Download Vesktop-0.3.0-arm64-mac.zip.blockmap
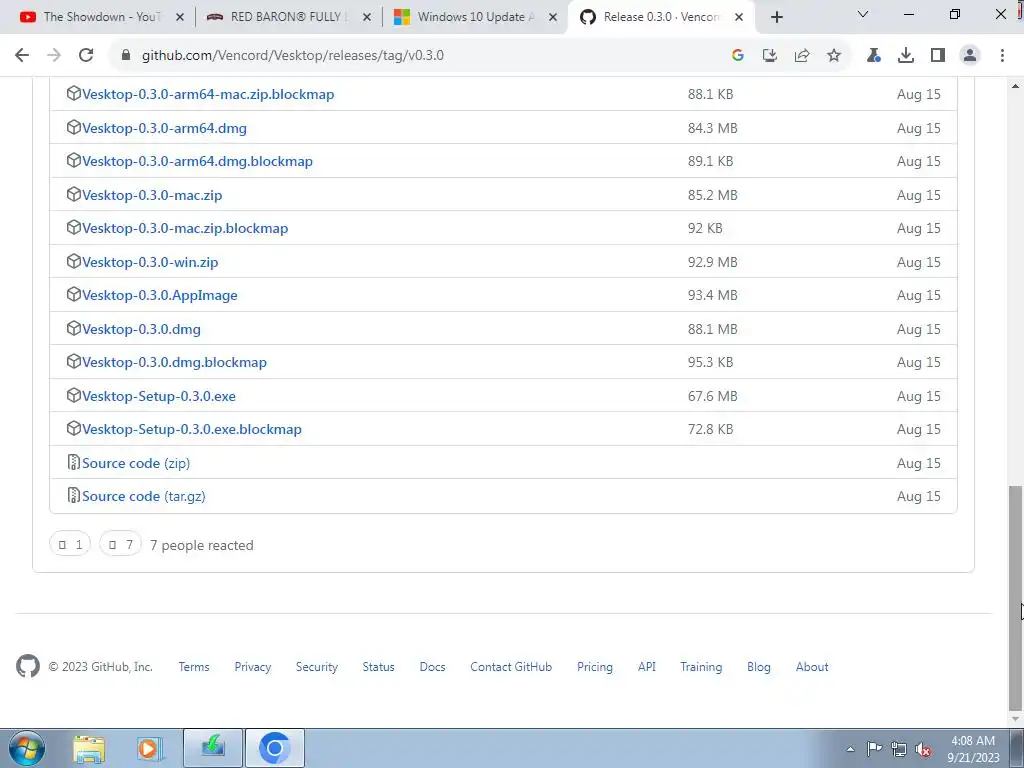This screenshot has height=768, width=1024. tap(208, 94)
